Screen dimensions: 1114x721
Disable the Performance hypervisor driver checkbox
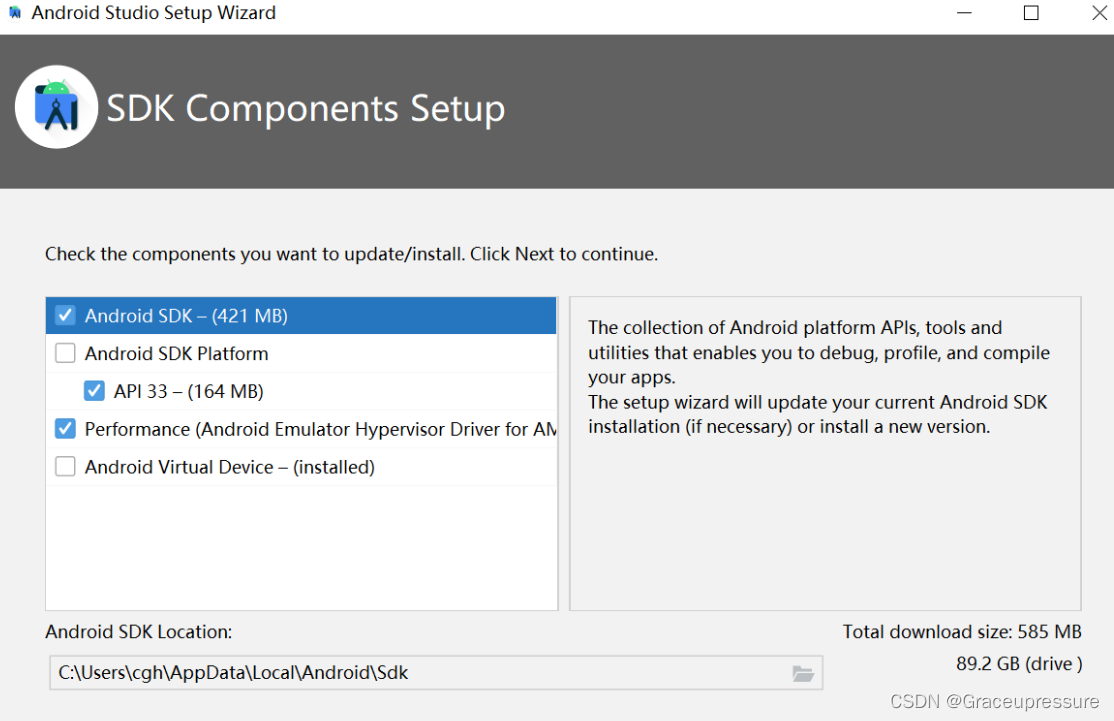65,428
